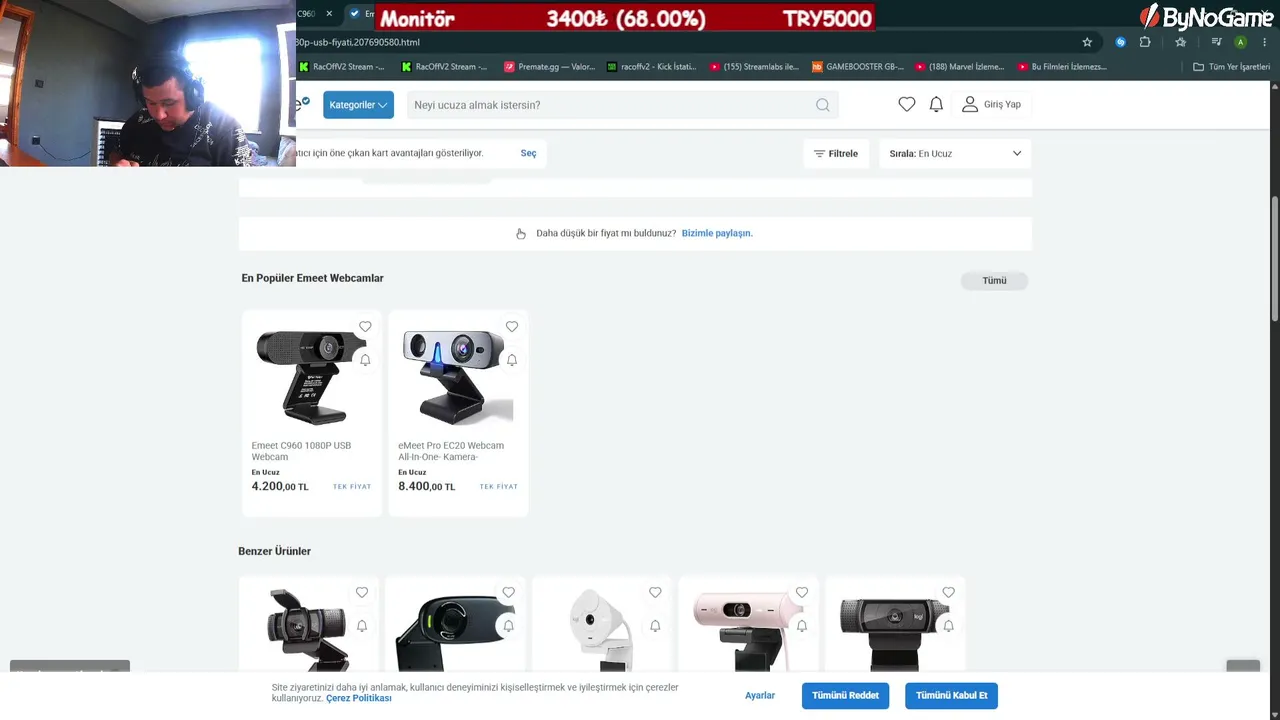Set alert for the last similar webcam
The height and width of the screenshot is (720, 1280).
click(949, 626)
